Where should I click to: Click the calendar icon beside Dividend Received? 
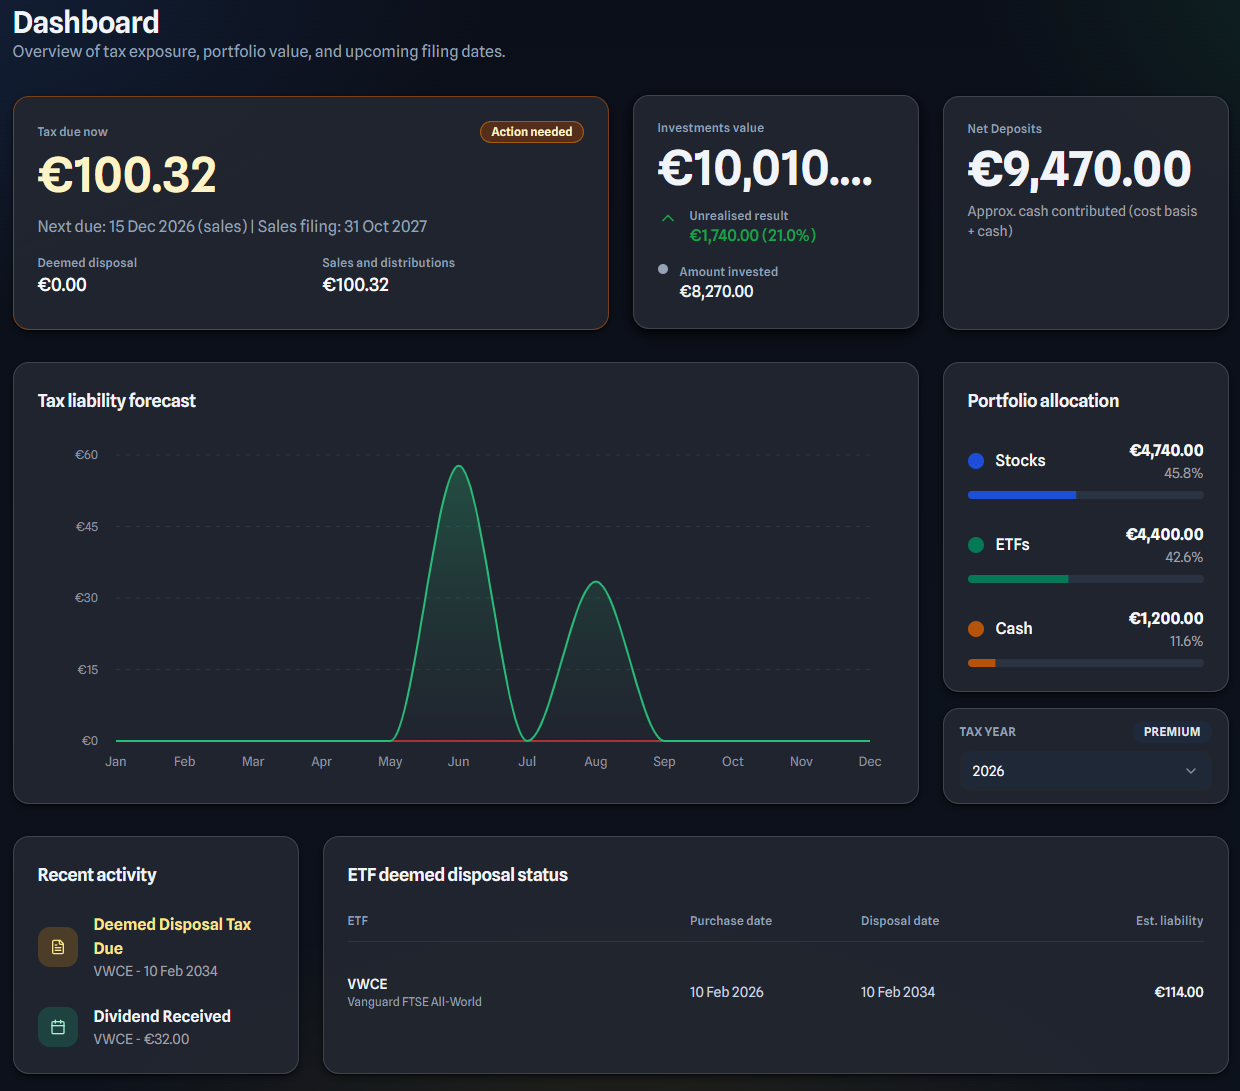click(57, 1026)
